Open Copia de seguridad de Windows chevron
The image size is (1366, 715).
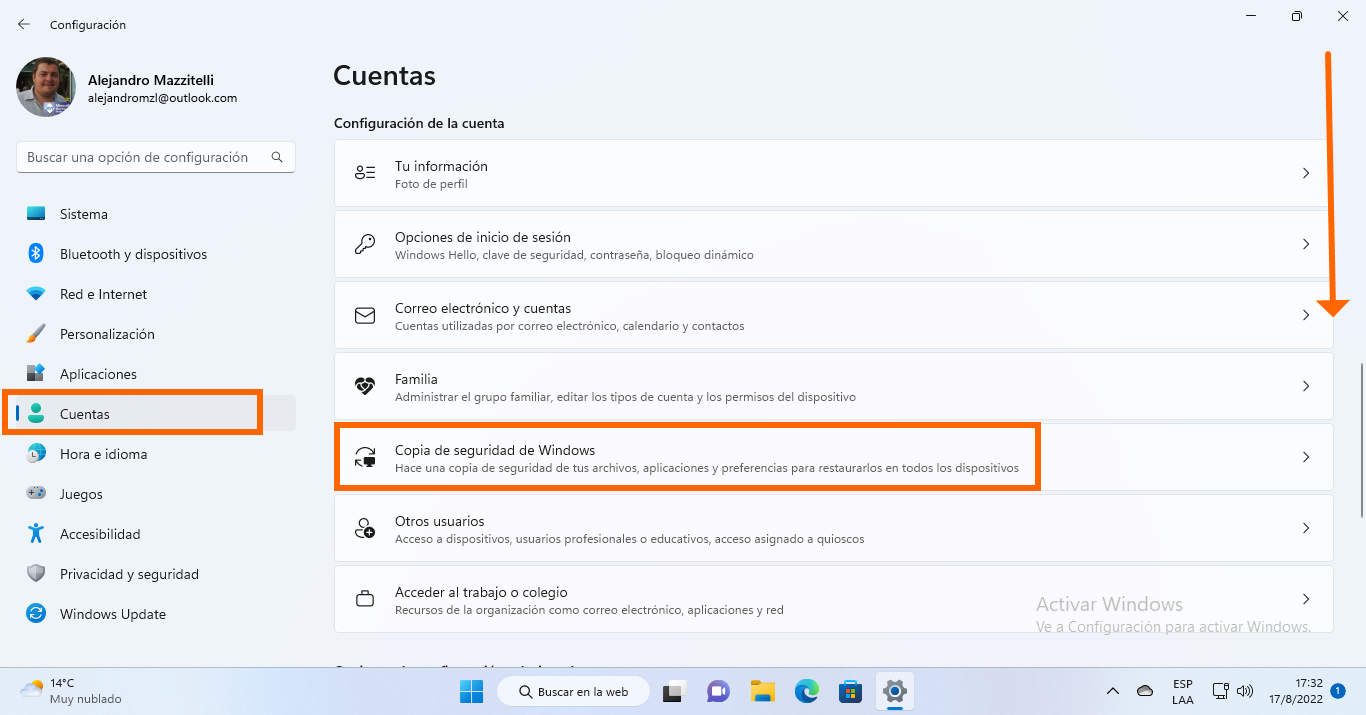[1306, 457]
